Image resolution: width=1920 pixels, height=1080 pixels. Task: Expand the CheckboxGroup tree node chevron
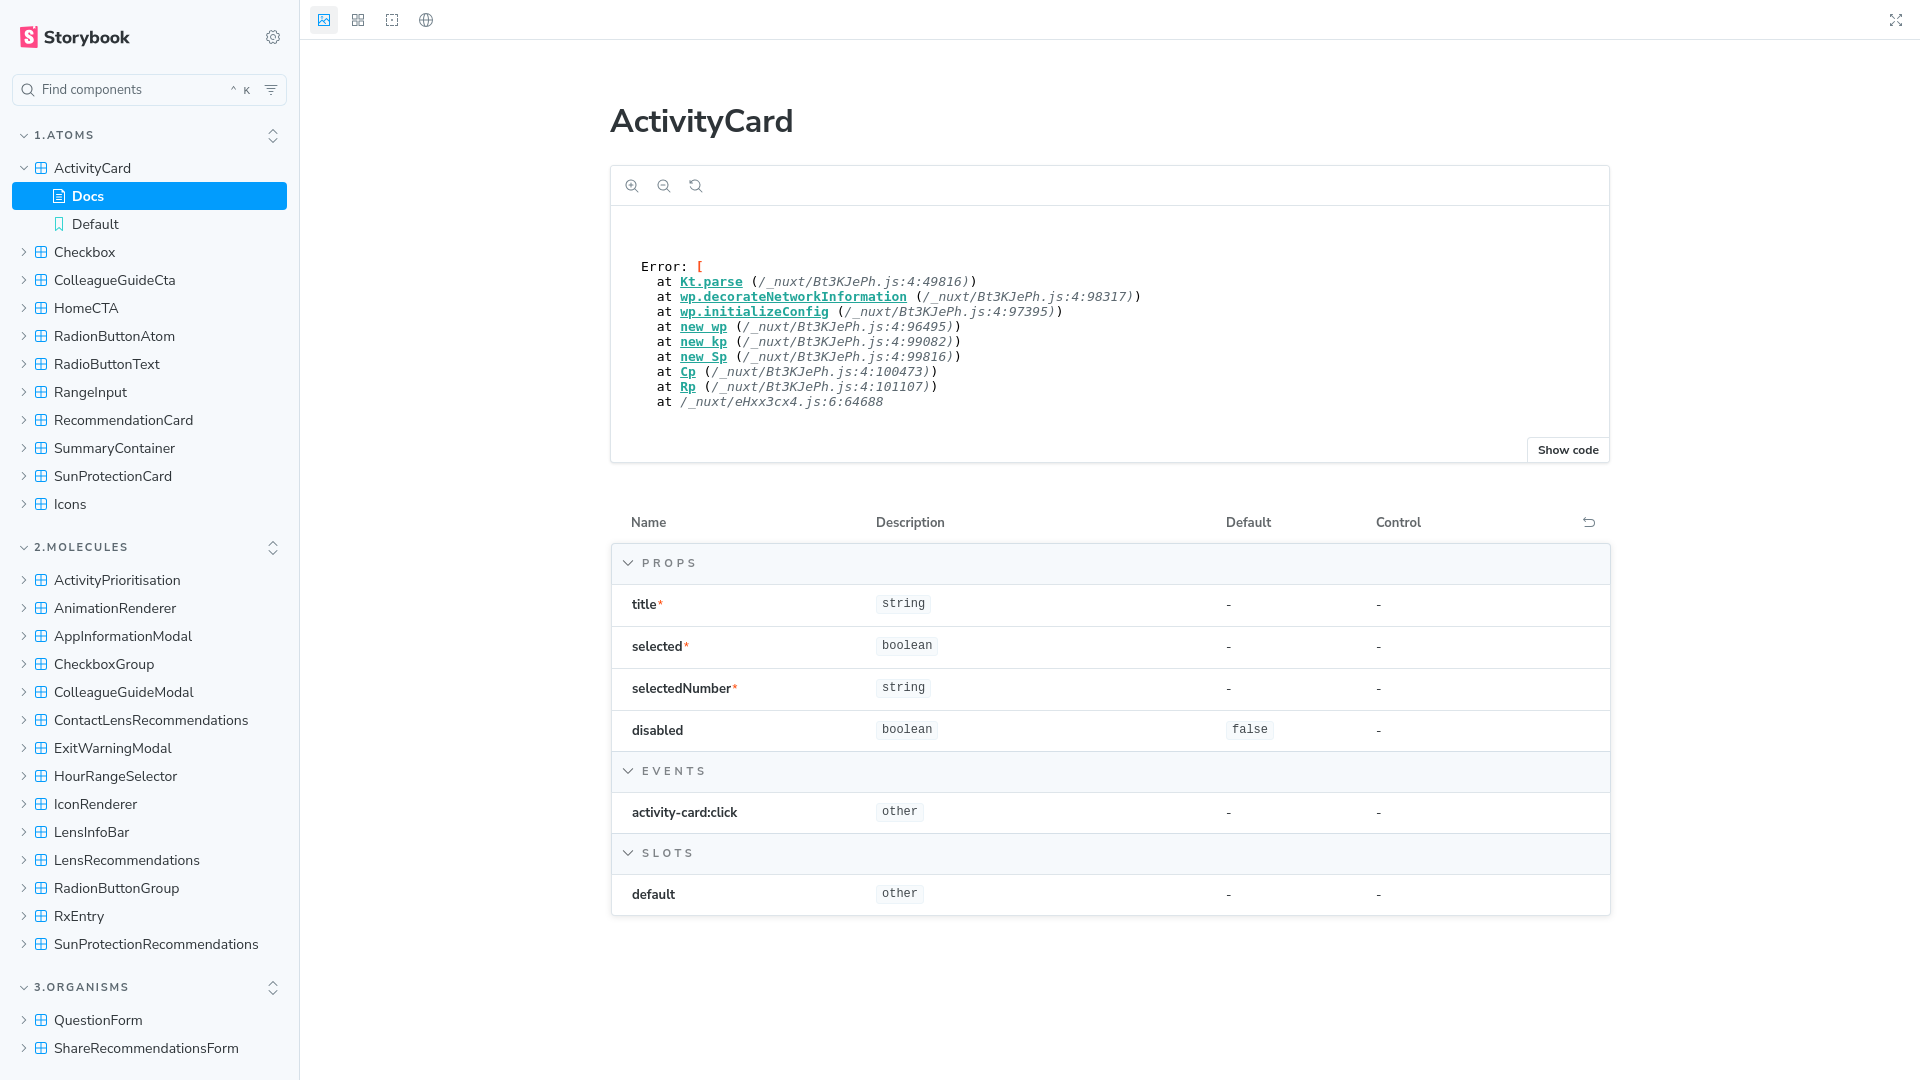pyautogui.click(x=24, y=664)
